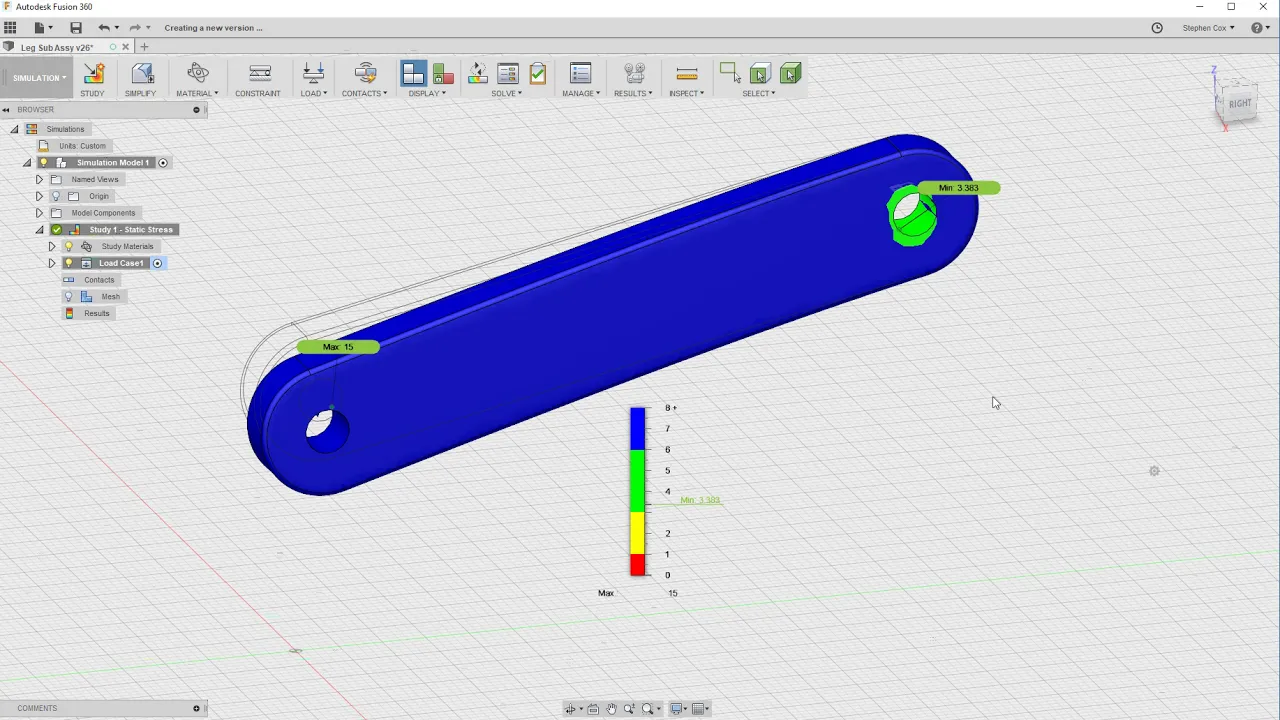Expand the Load Case1 node

[52, 263]
